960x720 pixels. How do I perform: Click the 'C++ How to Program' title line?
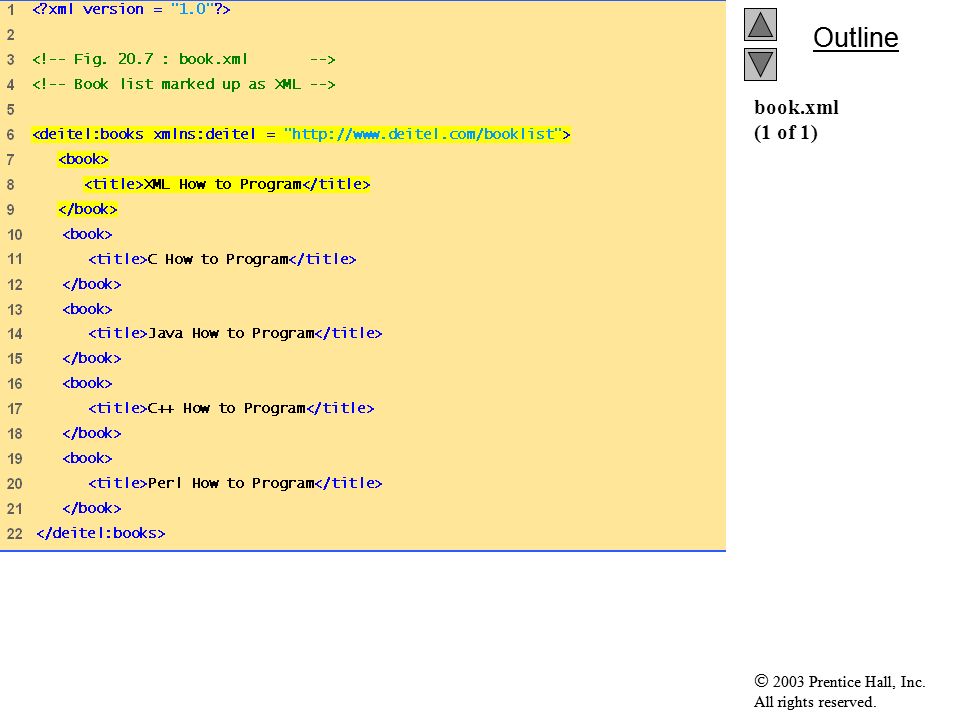[231, 408]
